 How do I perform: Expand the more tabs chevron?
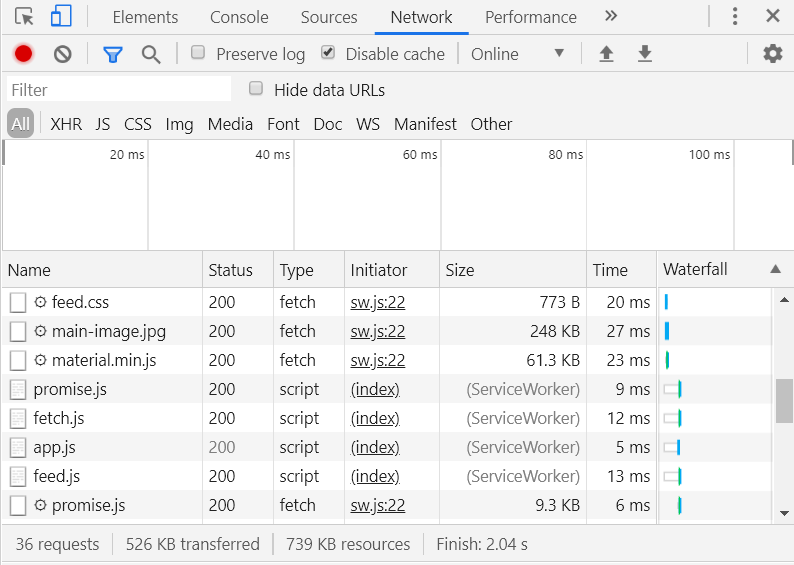click(x=611, y=17)
